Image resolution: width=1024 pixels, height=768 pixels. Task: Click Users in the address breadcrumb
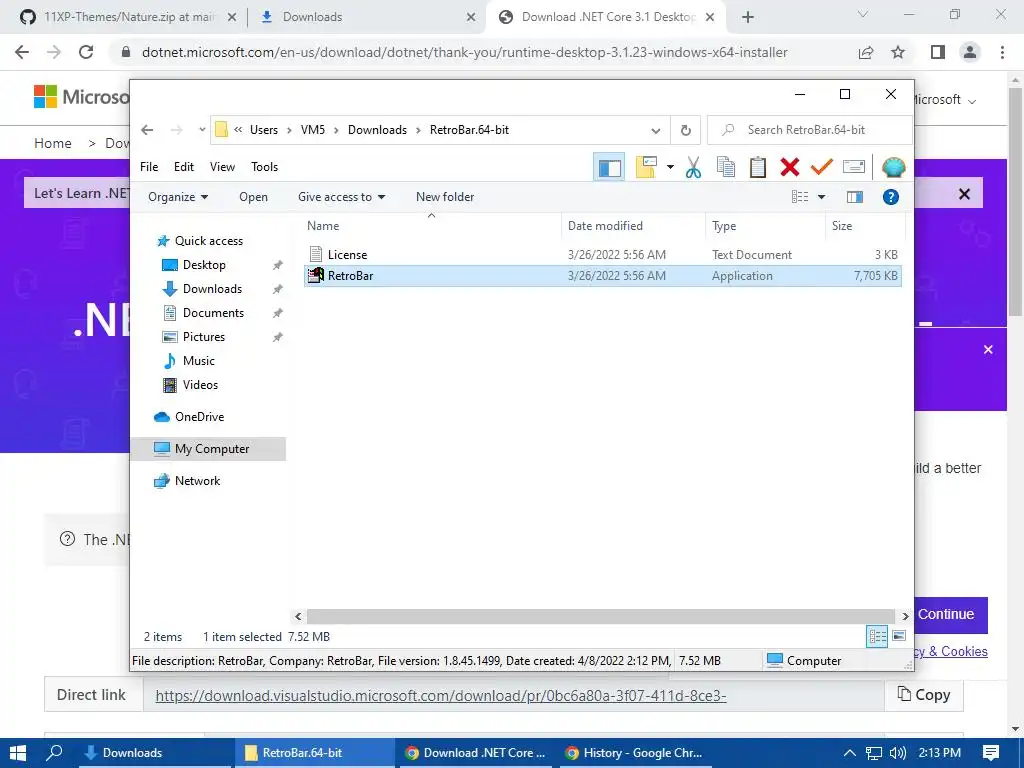(x=264, y=130)
